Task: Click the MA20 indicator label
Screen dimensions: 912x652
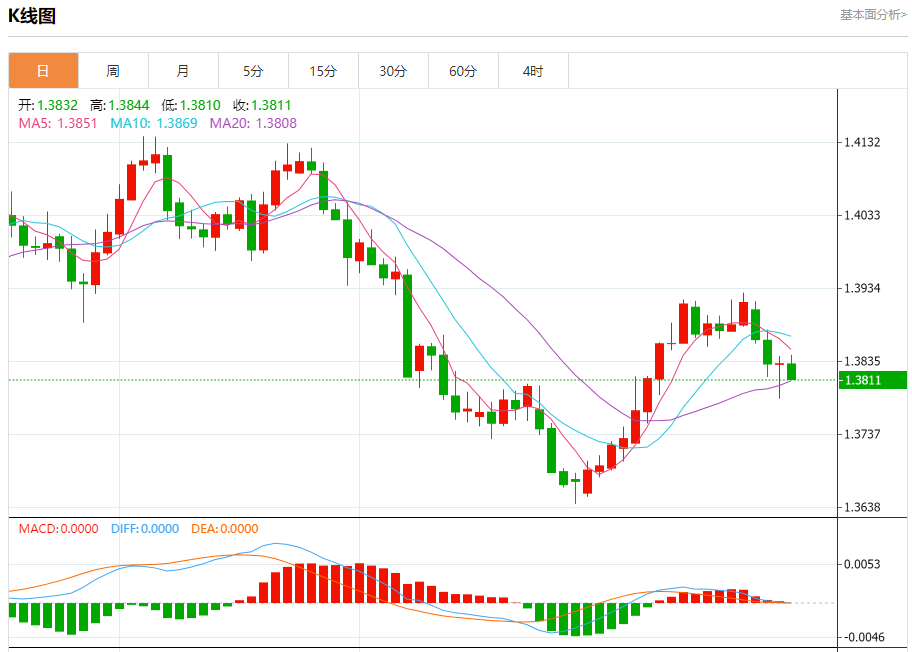Action: tap(253, 123)
